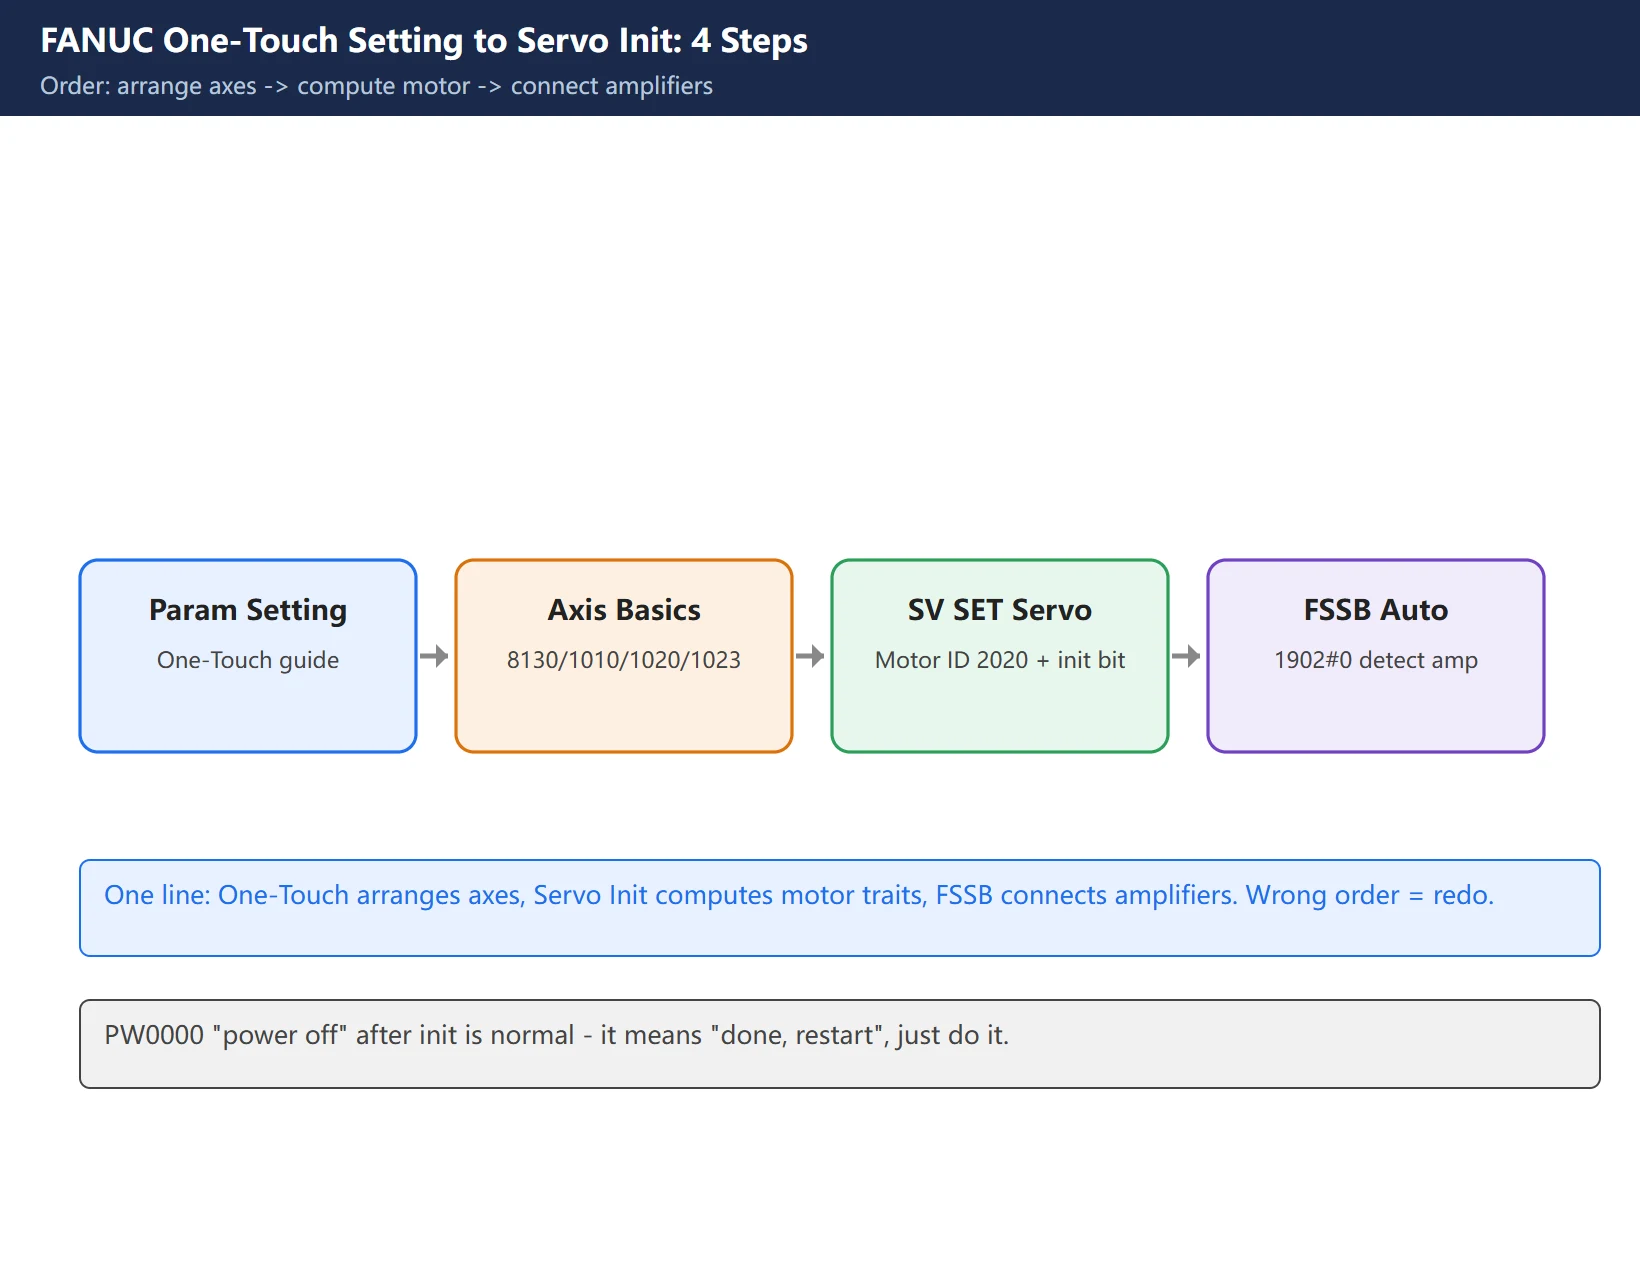This screenshot has width=1640, height=1280.
Task: Click the arrow between SV SET Servo and FSSB Auto
Action: (x=1186, y=656)
